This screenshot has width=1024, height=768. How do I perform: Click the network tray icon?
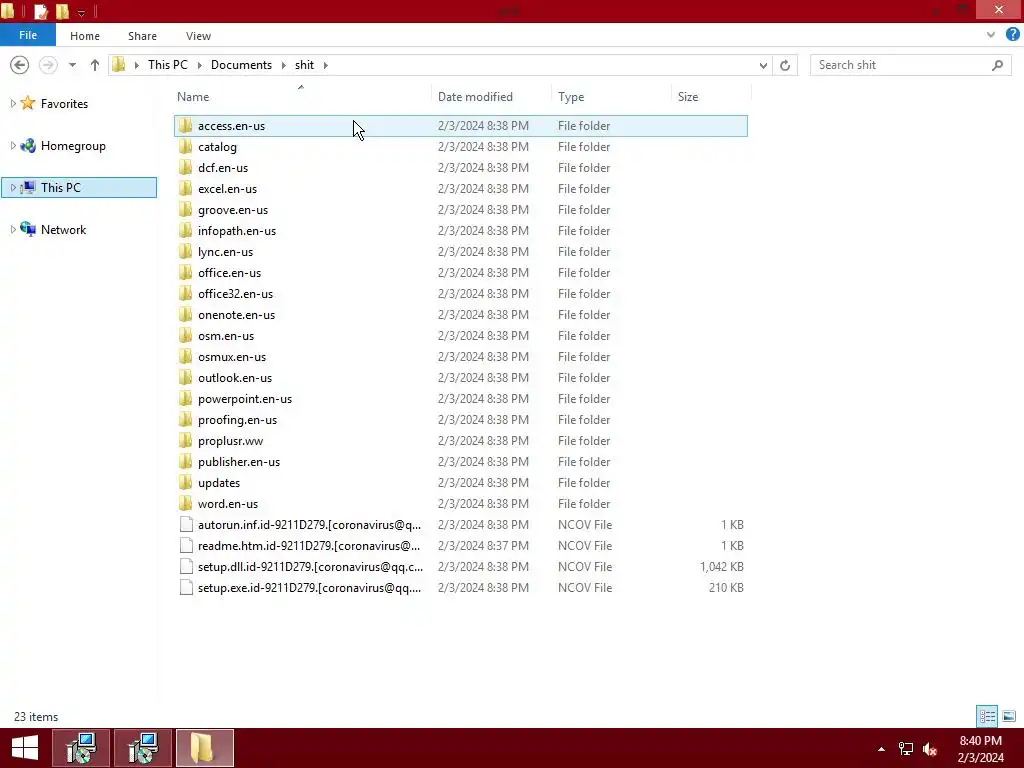(x=906, y=749)
